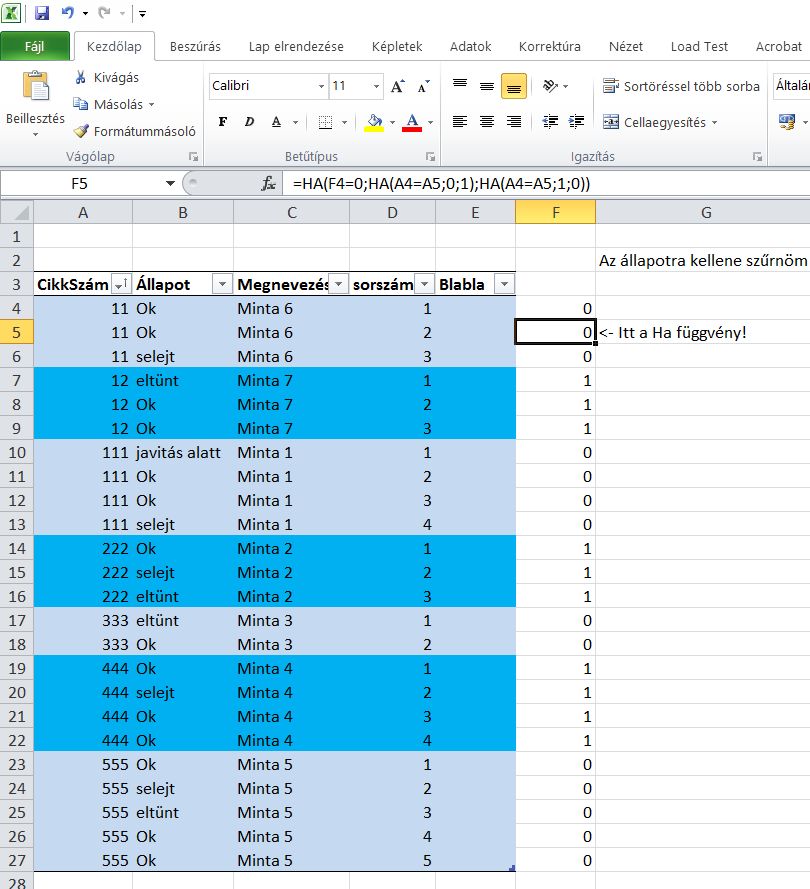Click Másolás (copy)
Viewport: 810px width, 889px height.
(x=109, y=104)
